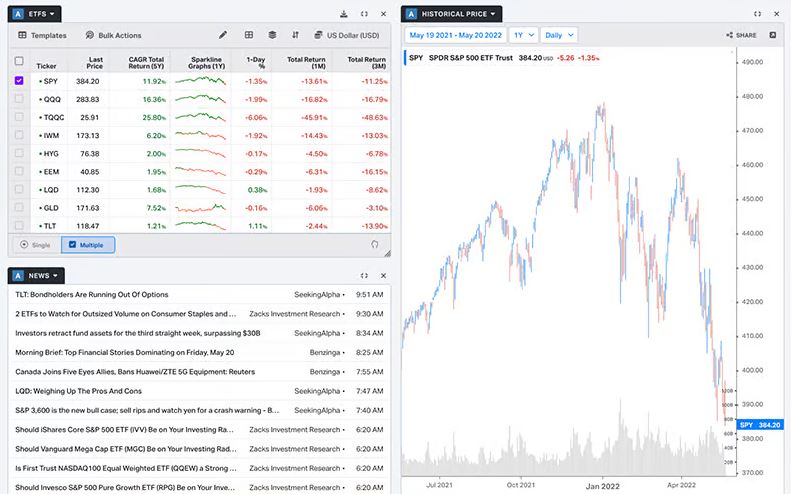Image resolution: width=791 pixels, height=494 pixels.
Task: Open the 'Should iShares Core S&P 500 ETF (IVV)' article
Action: [x=125, y=430]
